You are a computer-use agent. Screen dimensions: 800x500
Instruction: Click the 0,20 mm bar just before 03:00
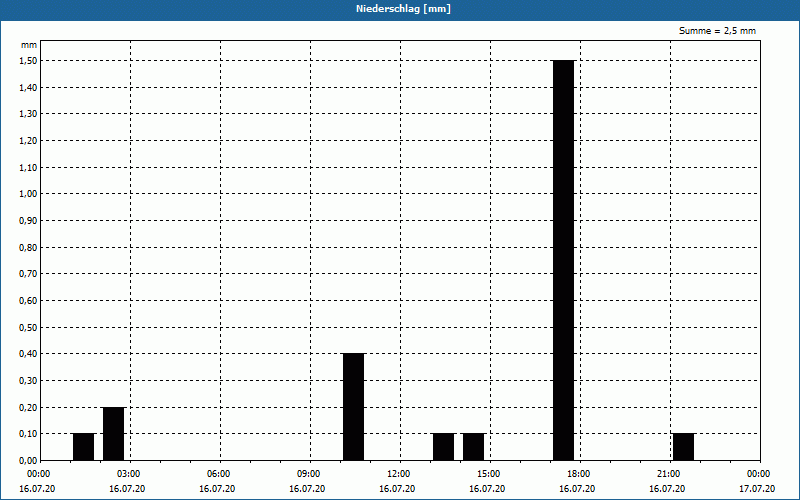click(x=114, y=434)
